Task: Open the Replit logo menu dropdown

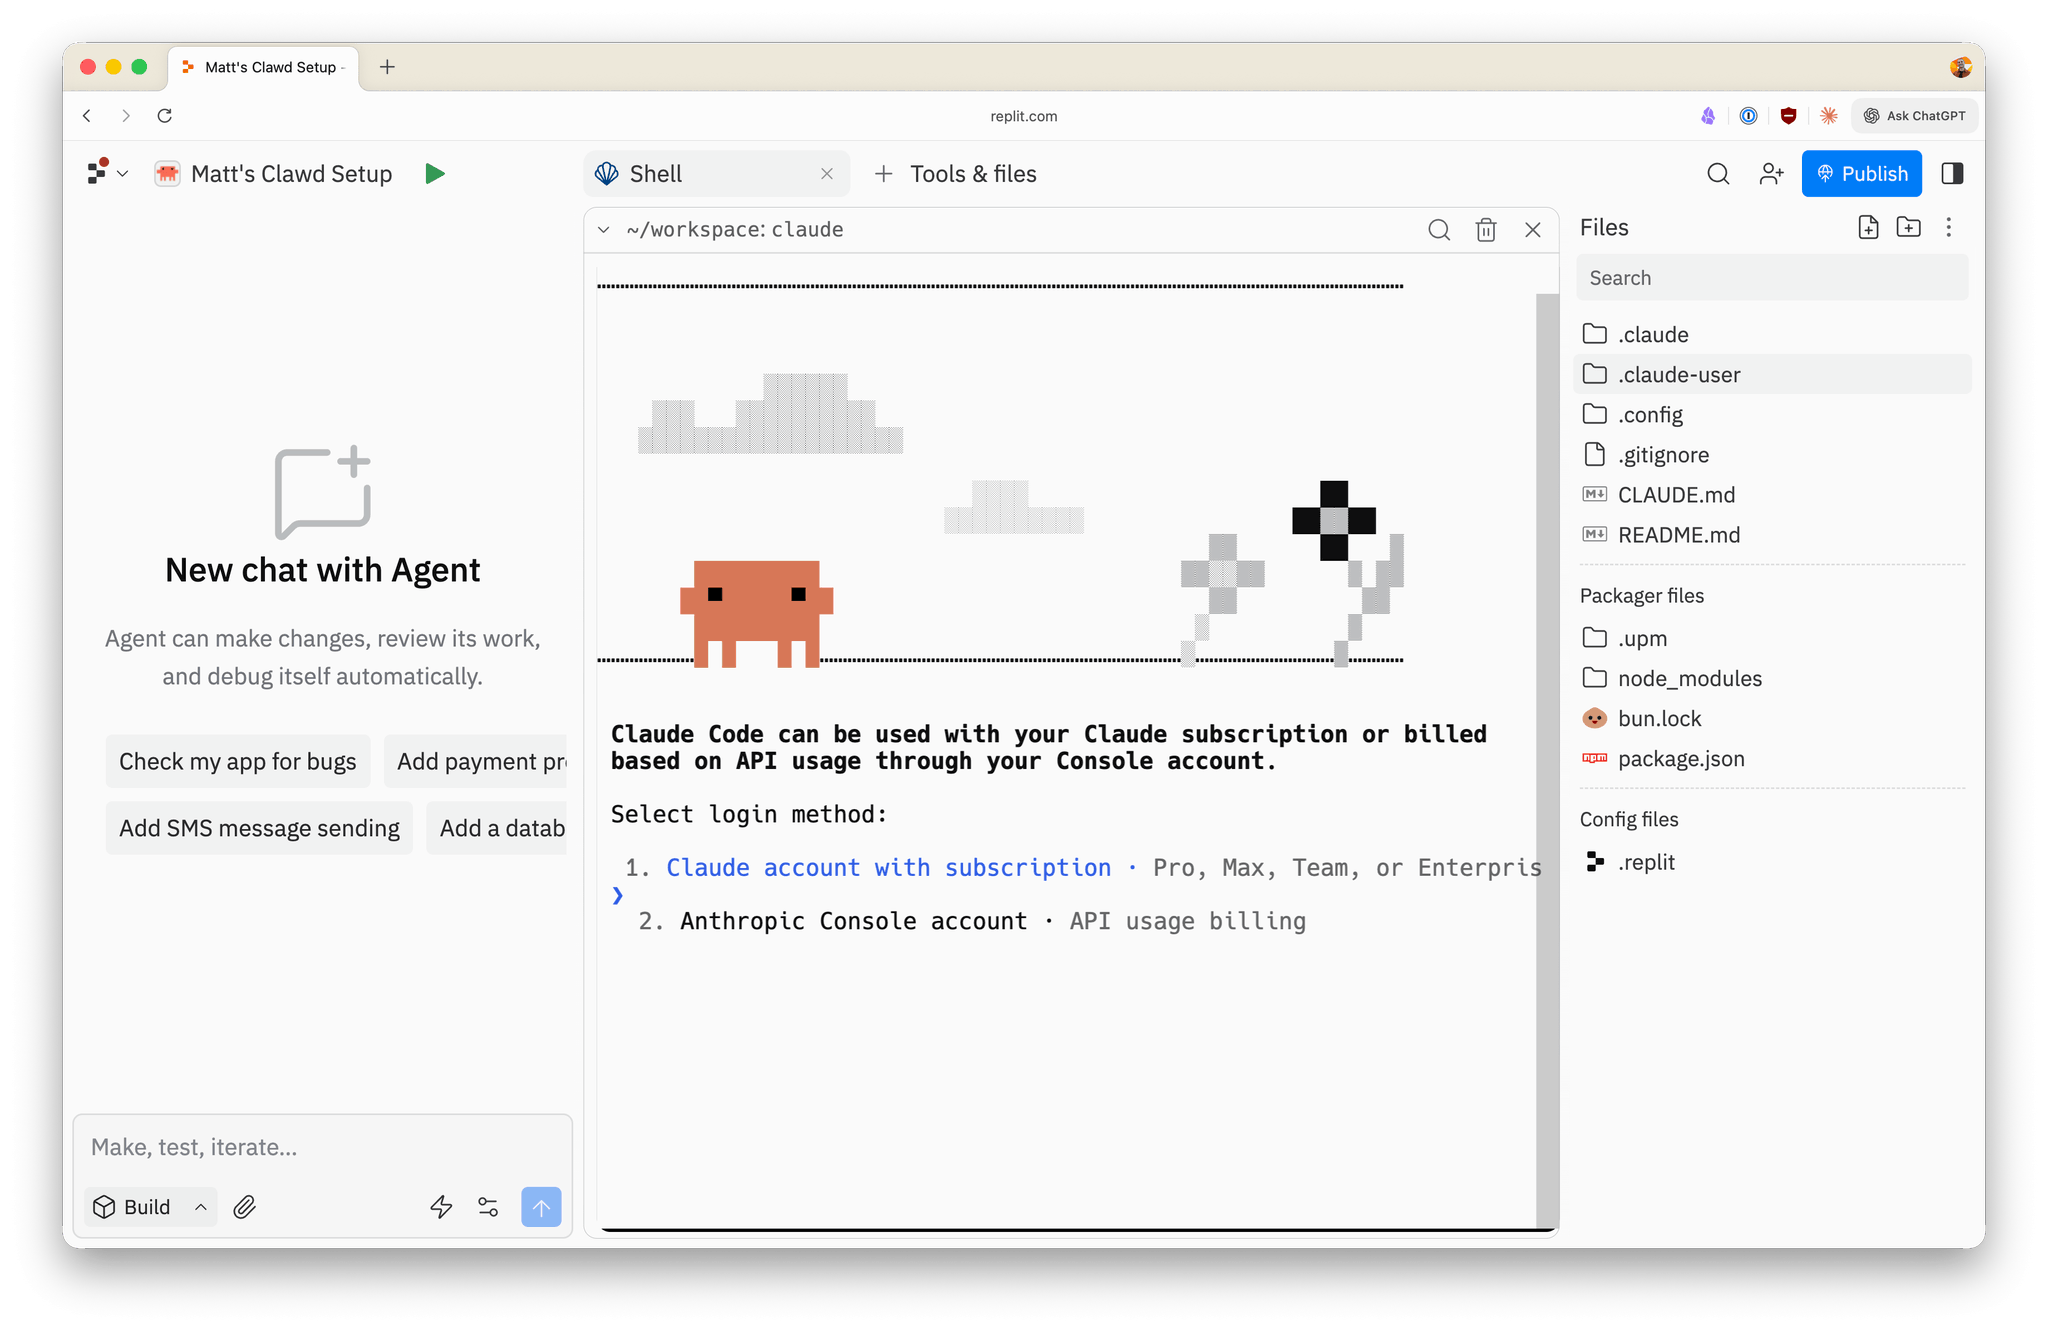Action: coord(108,173)
